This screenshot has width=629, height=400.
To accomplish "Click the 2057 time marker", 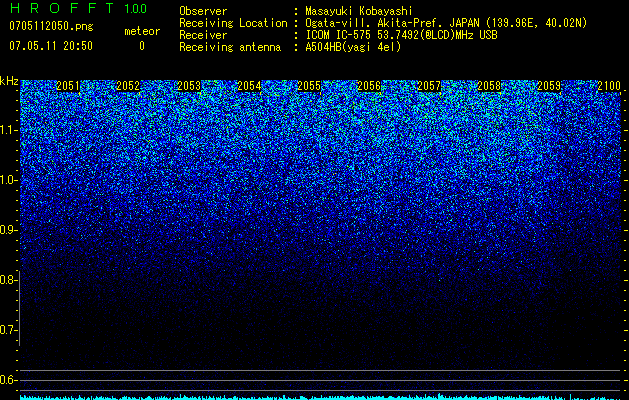I will click(429, 86).
